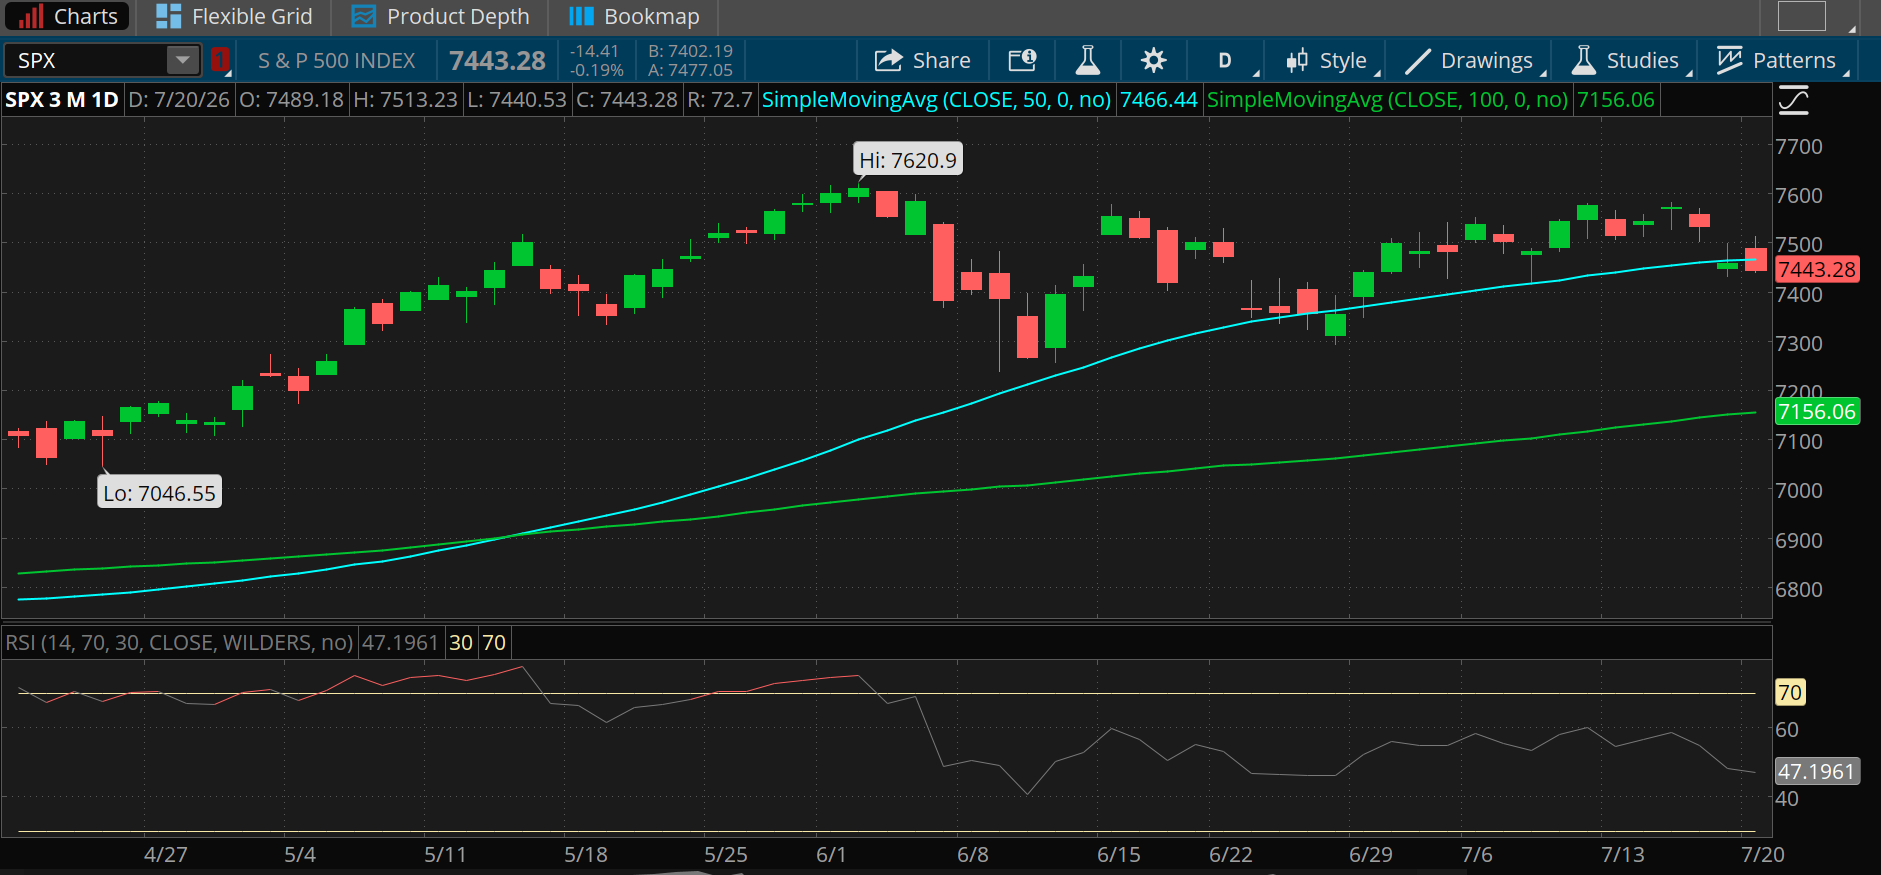Click the 7000 price axis label
Image resolution: width=1881 pixels, height=875 pixels.
click(x=1798, y=490)
